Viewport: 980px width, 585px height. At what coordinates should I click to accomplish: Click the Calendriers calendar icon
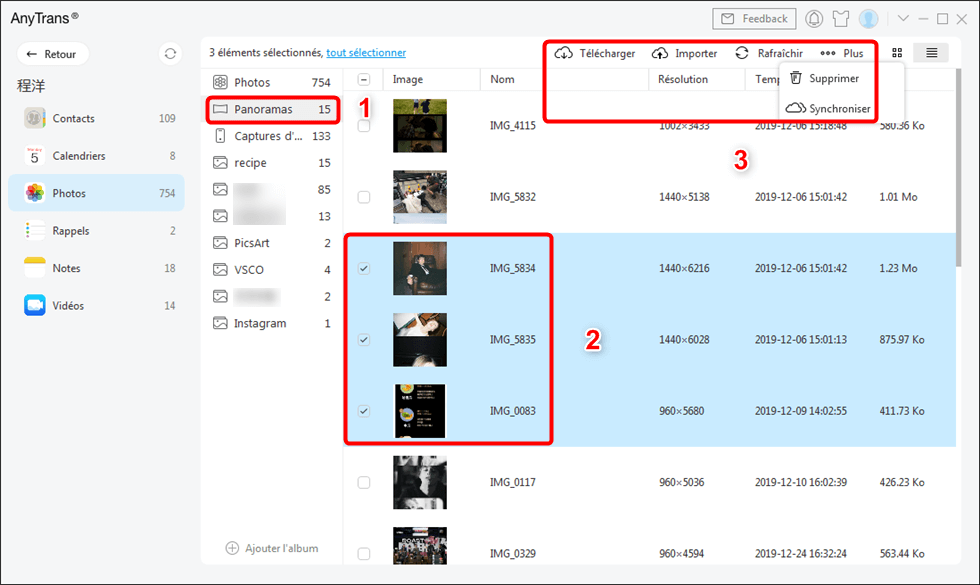coord(35,156)
